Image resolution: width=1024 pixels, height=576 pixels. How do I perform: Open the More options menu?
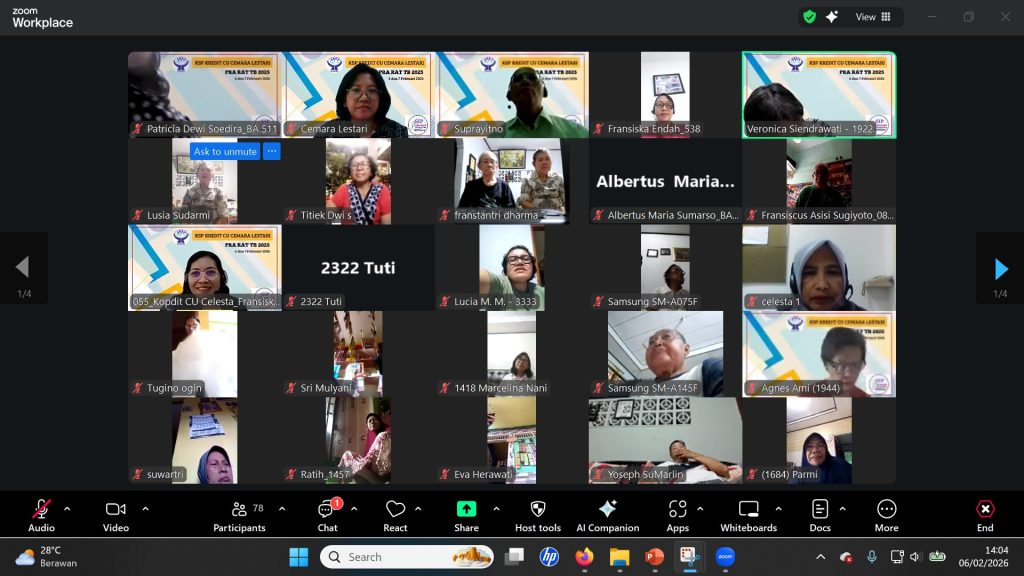pyautogui.click(x=886, y=515)
